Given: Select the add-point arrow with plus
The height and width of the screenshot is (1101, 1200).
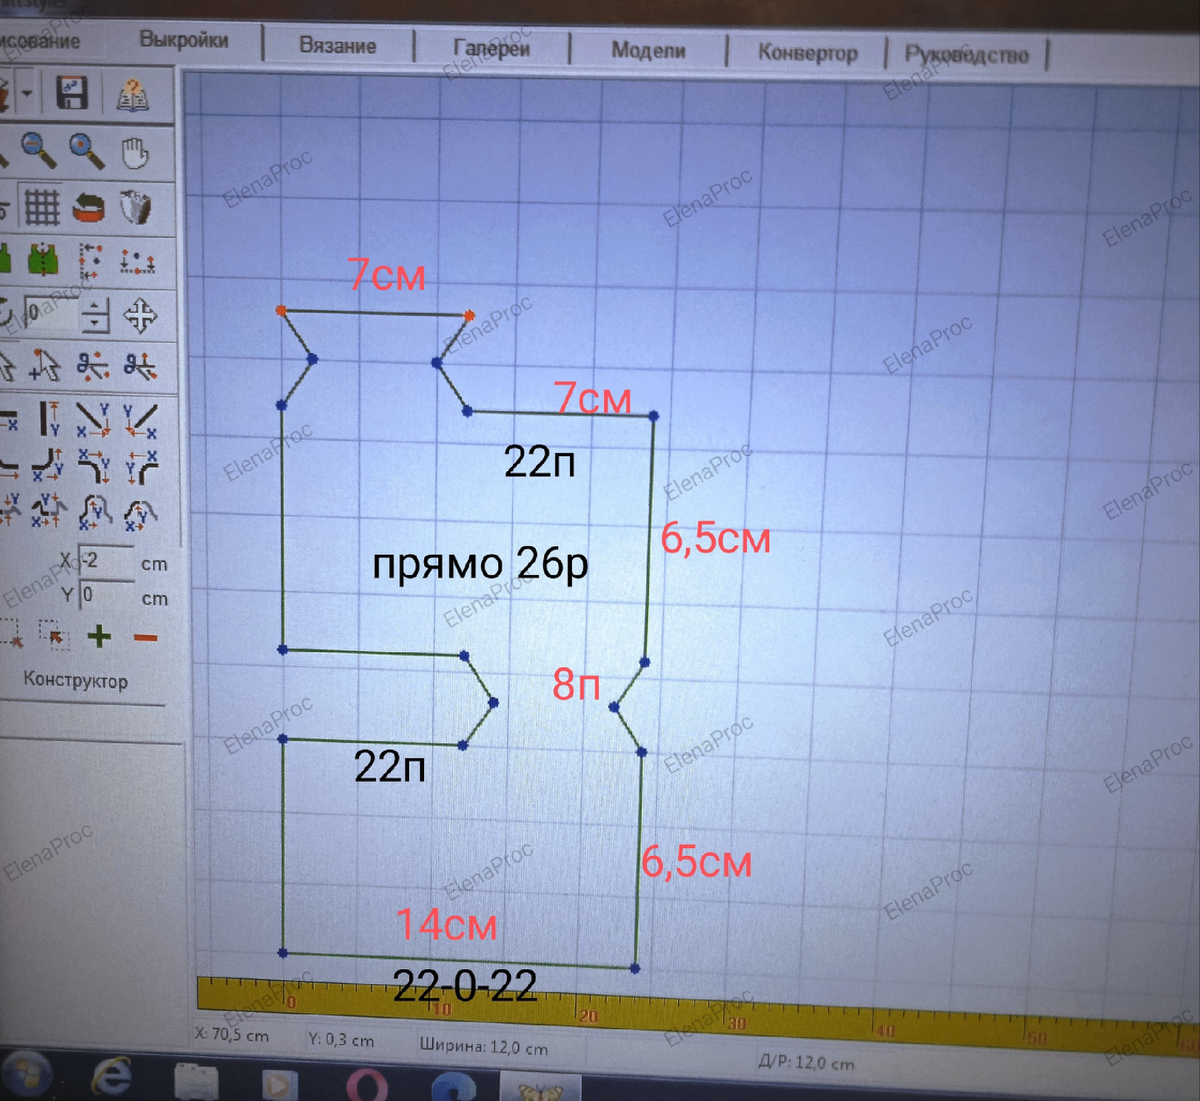Looking at the screenshot, I should coord(44,367).
